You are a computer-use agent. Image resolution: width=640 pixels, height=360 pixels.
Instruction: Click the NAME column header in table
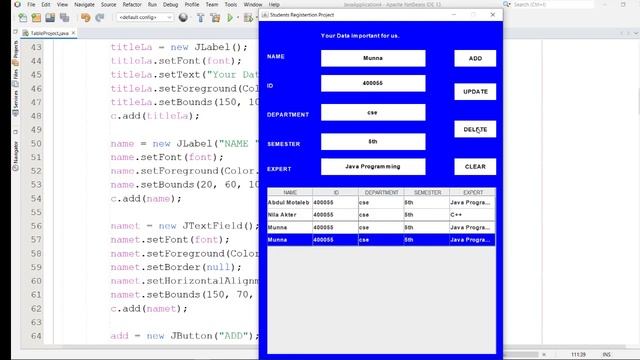(x=290, y=192)
